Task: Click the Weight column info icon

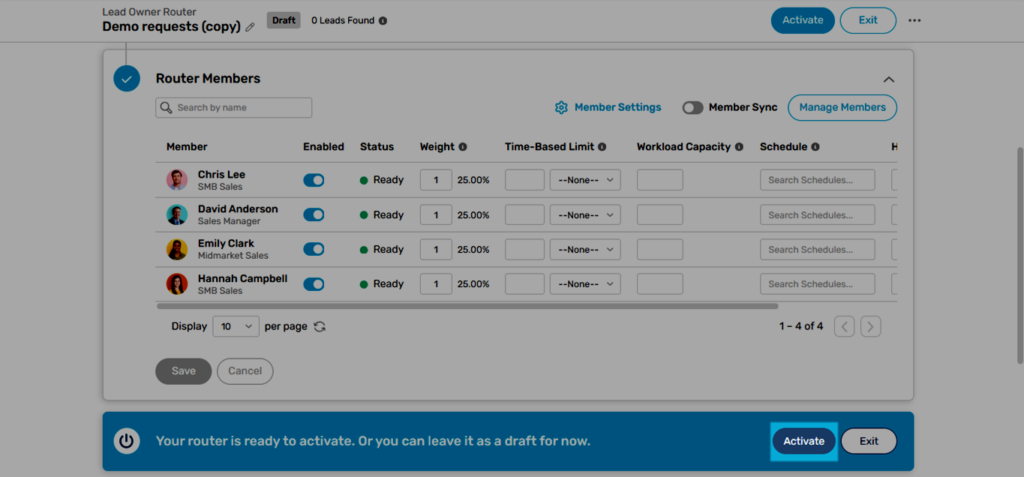Action: 462,147
